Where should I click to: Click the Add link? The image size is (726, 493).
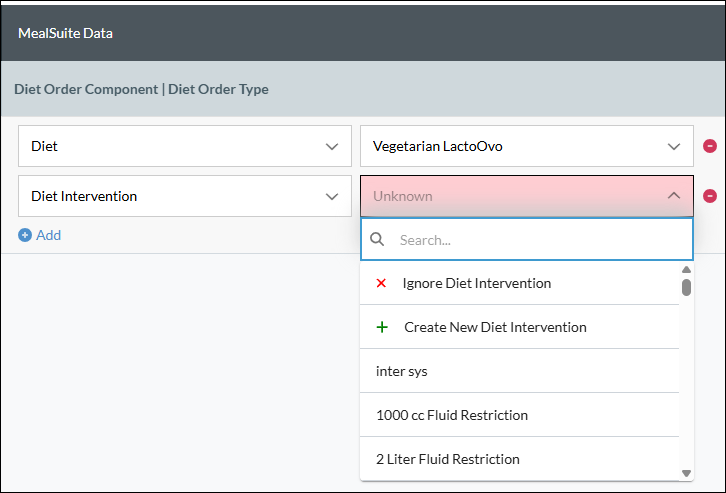(x=49, y=235)
